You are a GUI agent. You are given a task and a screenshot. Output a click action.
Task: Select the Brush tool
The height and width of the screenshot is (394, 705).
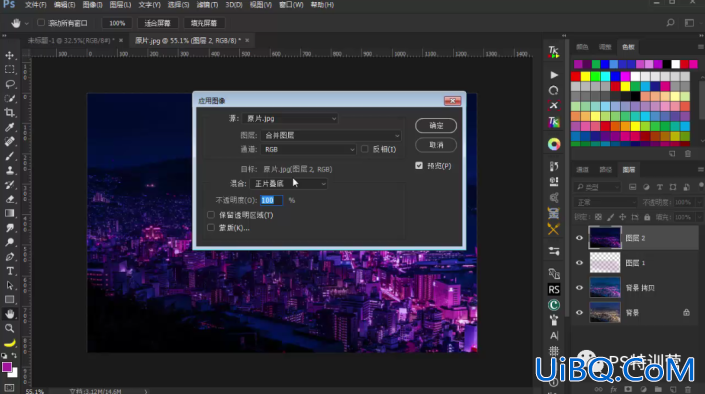[x=9, y=156]
